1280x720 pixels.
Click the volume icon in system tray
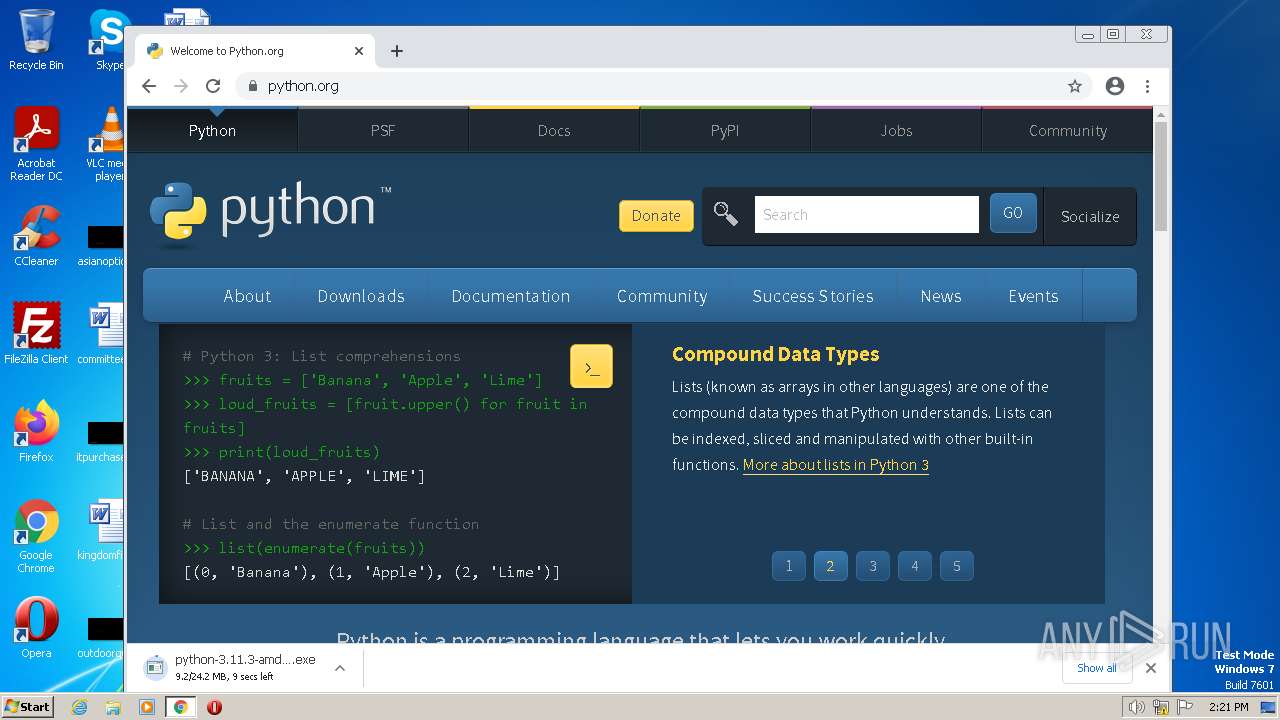point(1137,707)
